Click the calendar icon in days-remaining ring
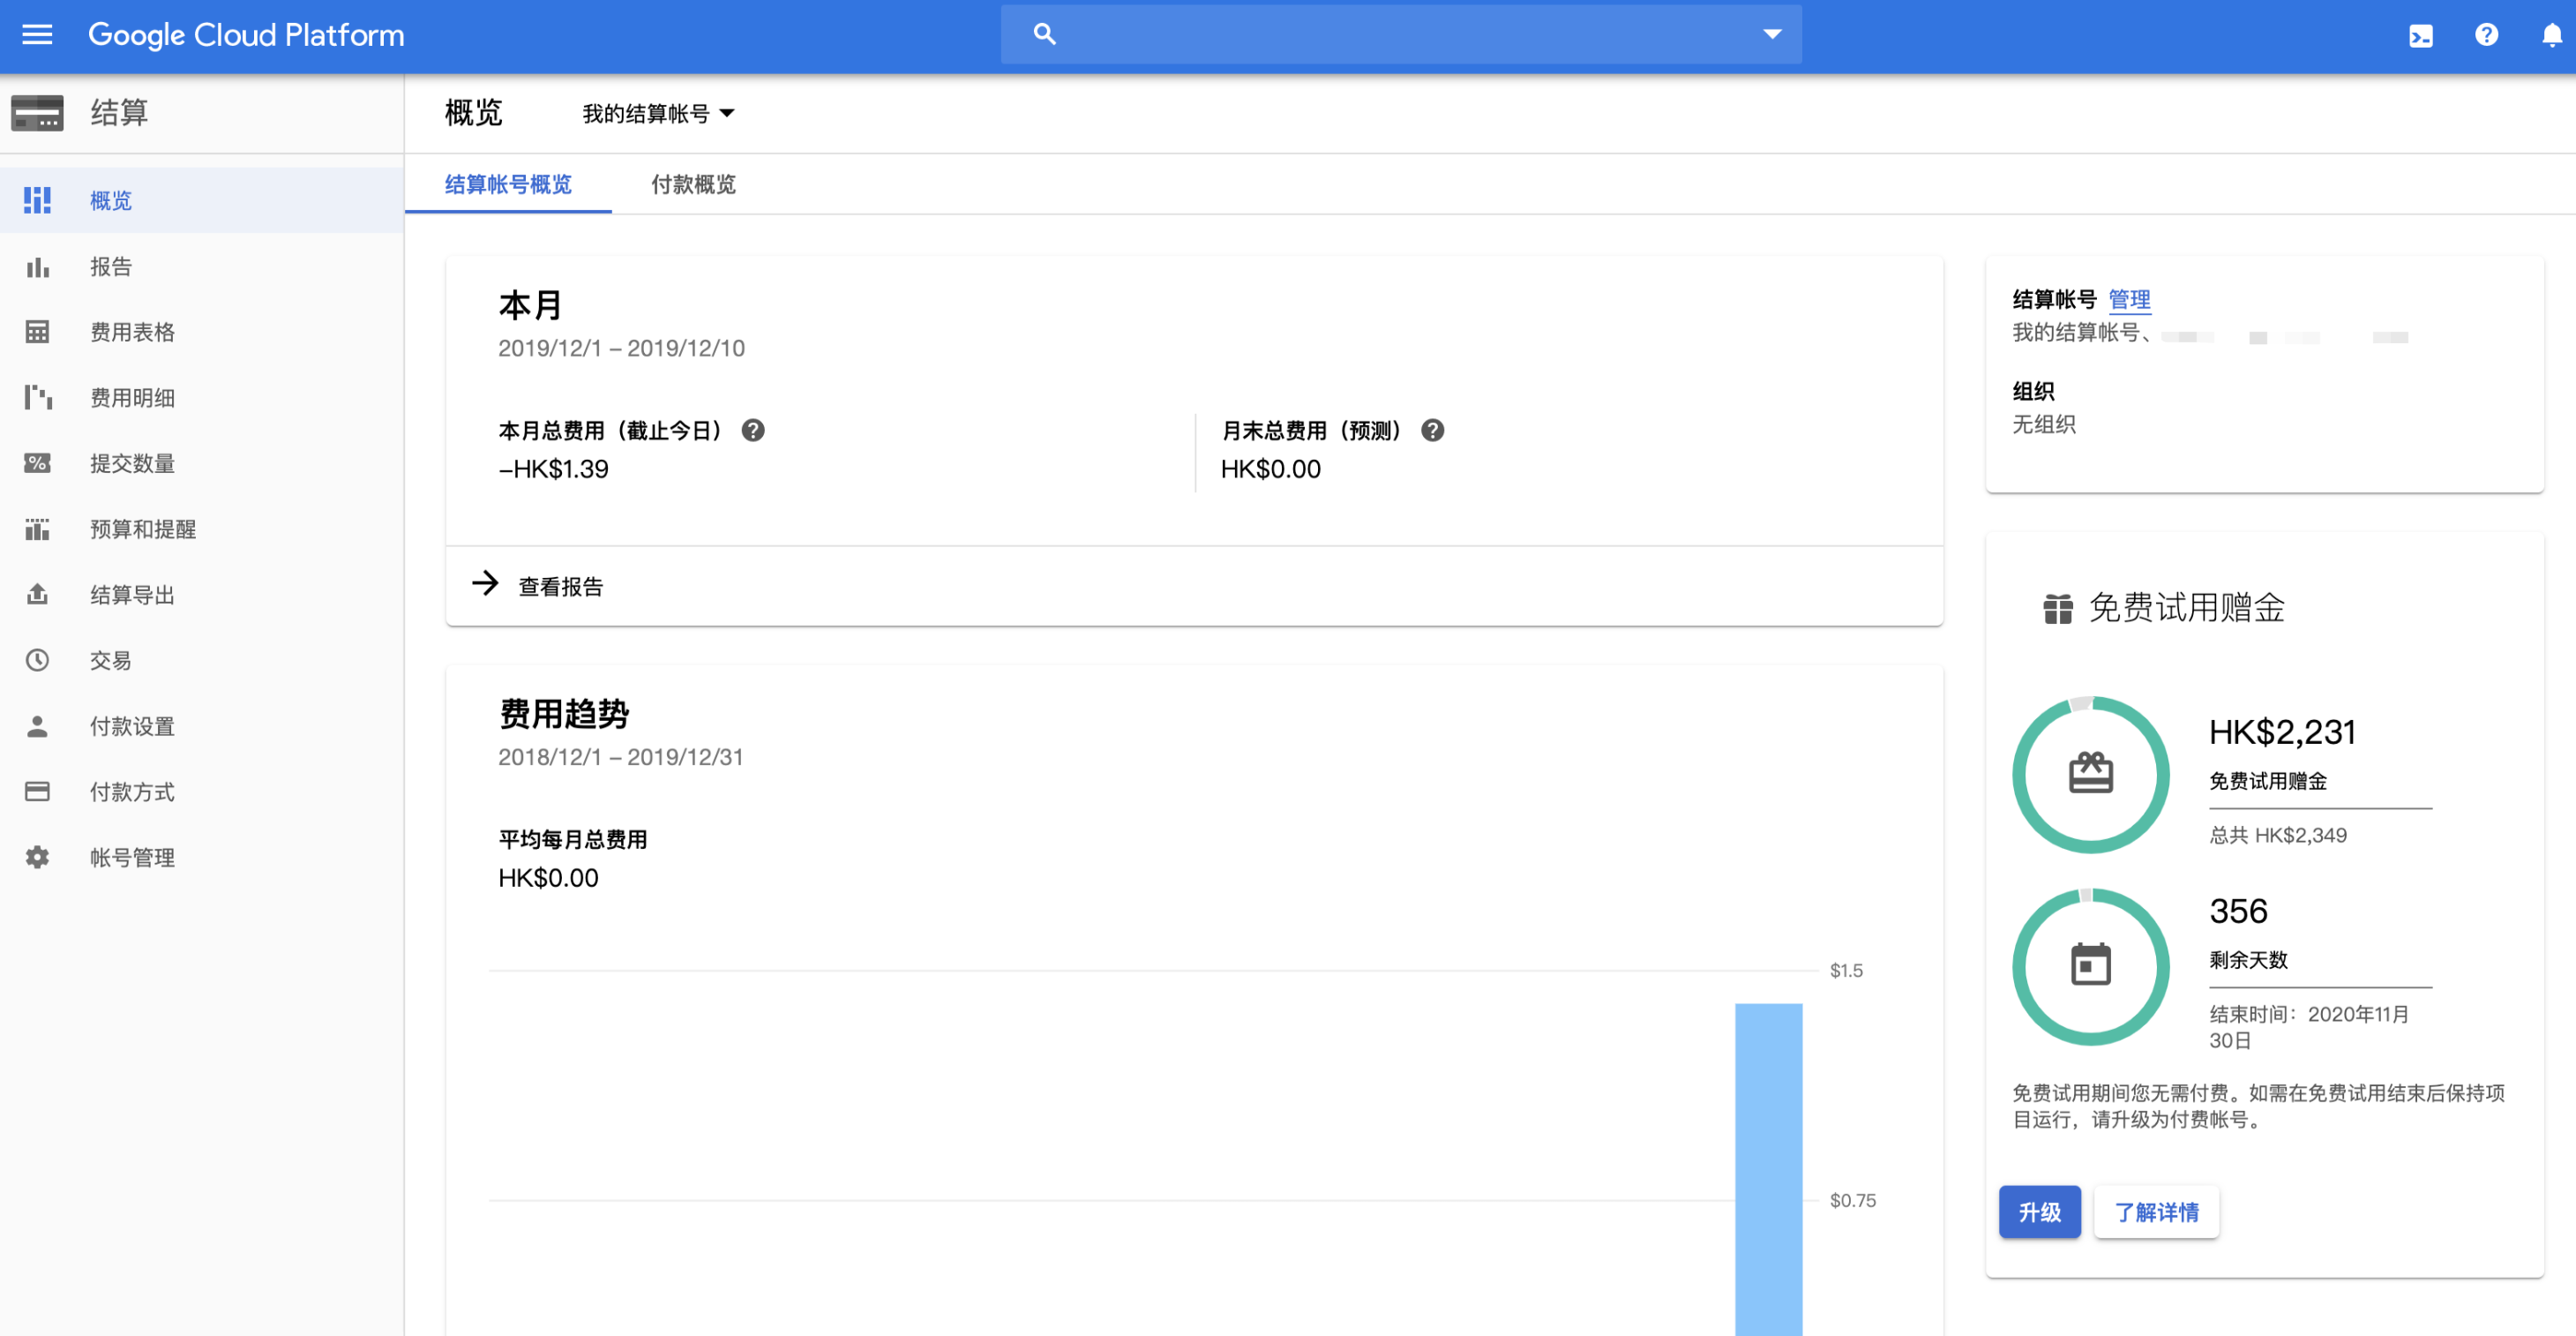The height and width of the screenshot is (1336, 2576). click(x=2091, y=964)
